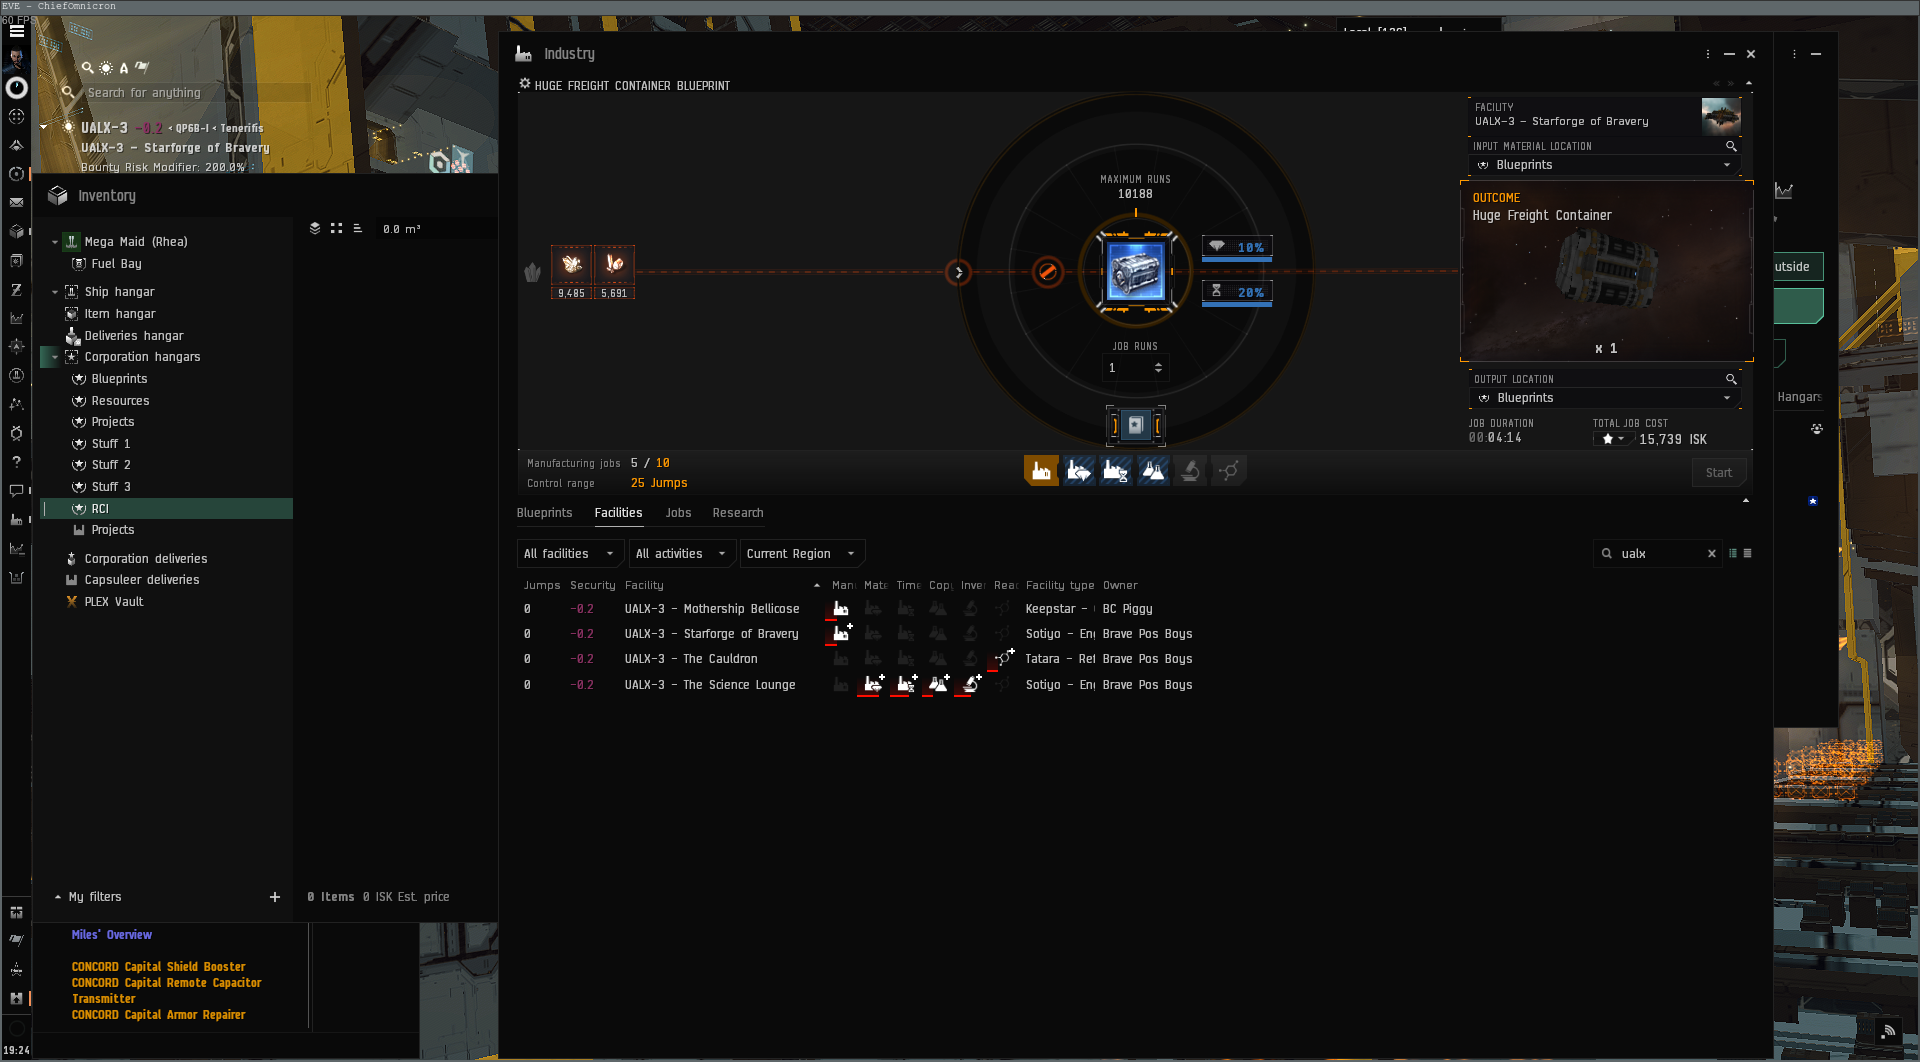Toggle Time Efficiency research activity filter
The height and width of the screenshot is (1062, 1920).
pyautogui.click(x=1116, y=471)
